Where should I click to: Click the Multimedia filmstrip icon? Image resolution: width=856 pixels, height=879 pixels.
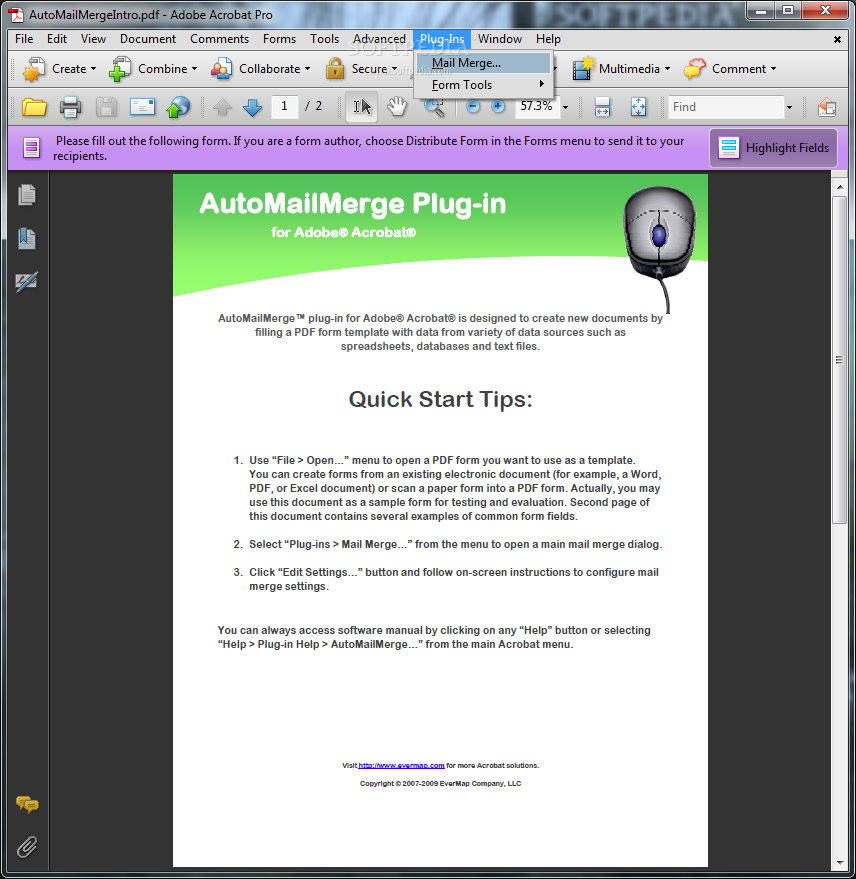pos(583,68)
